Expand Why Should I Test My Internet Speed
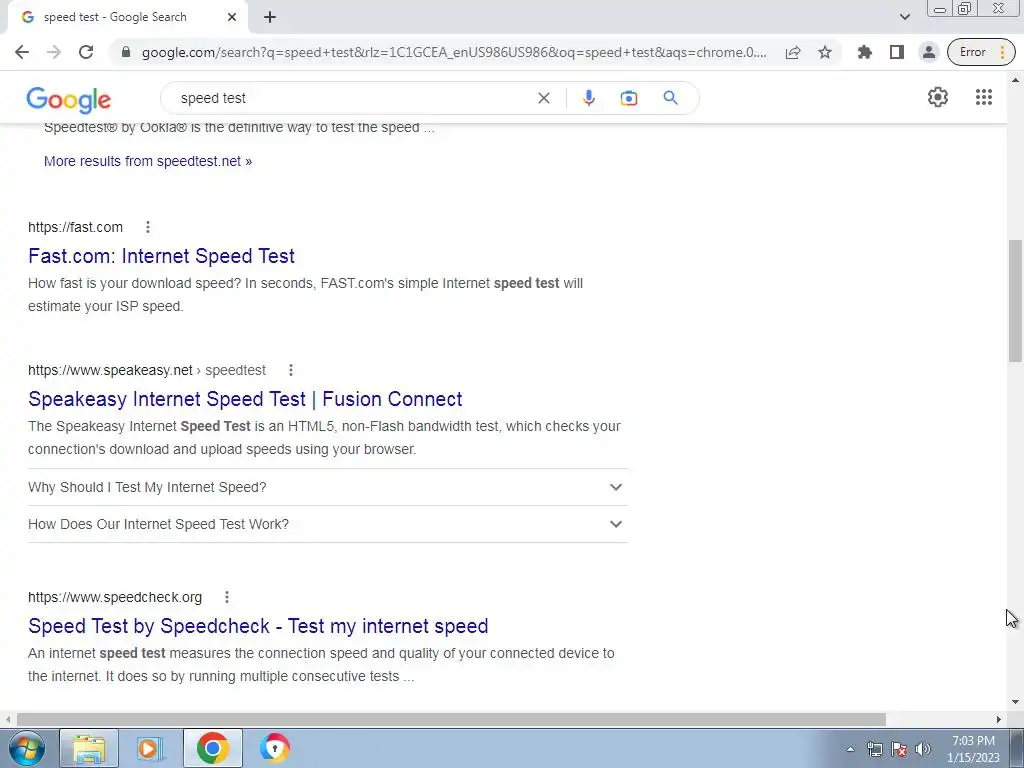 [x=328, y=487]
